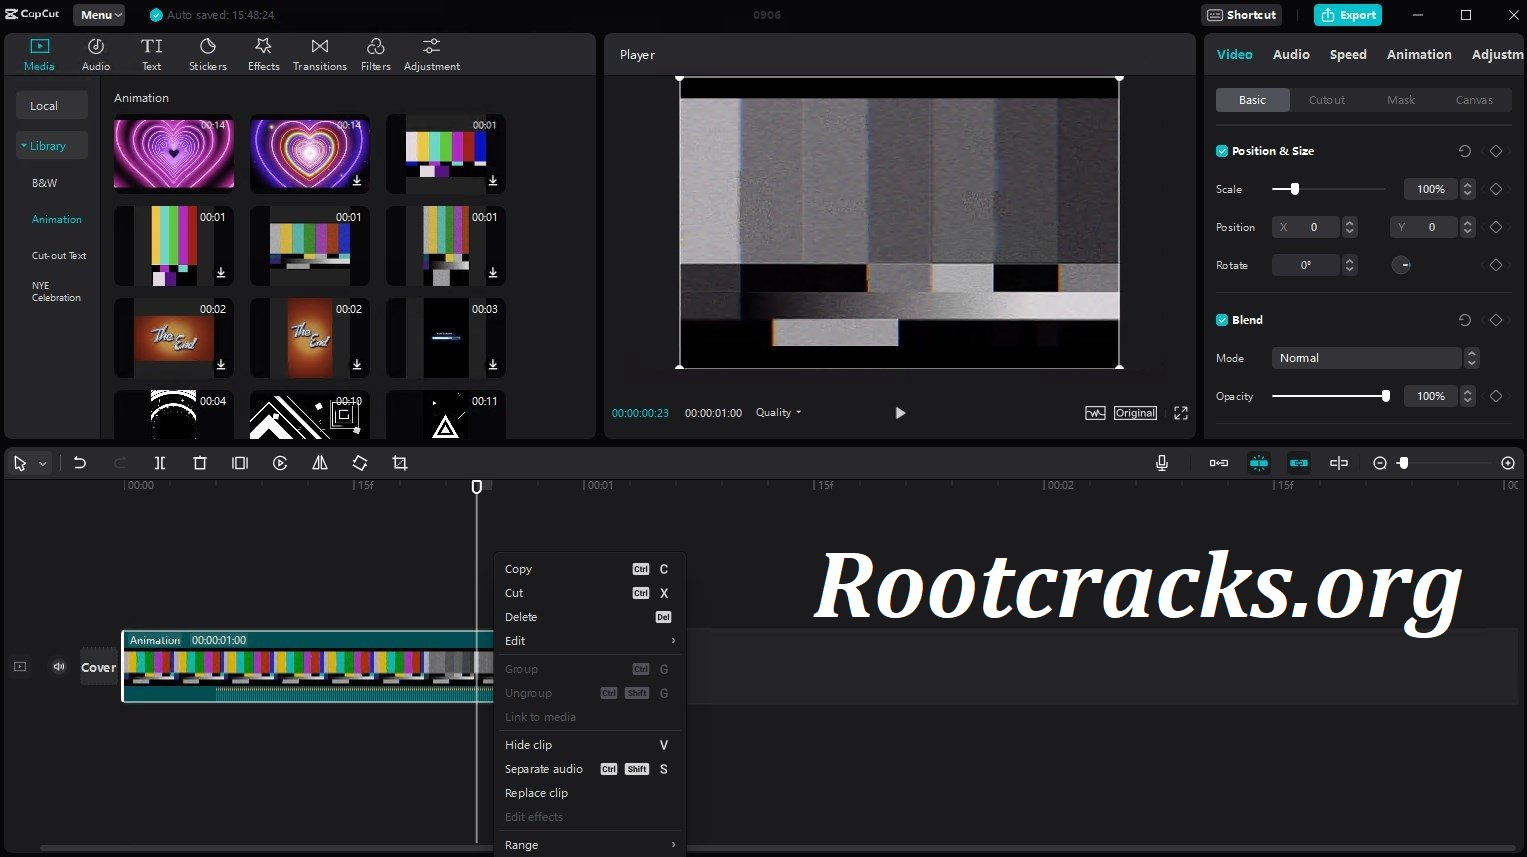Click the Crop tool icon
The width and height of the screenshot is (1527, 857).
[x=400, y=463]
